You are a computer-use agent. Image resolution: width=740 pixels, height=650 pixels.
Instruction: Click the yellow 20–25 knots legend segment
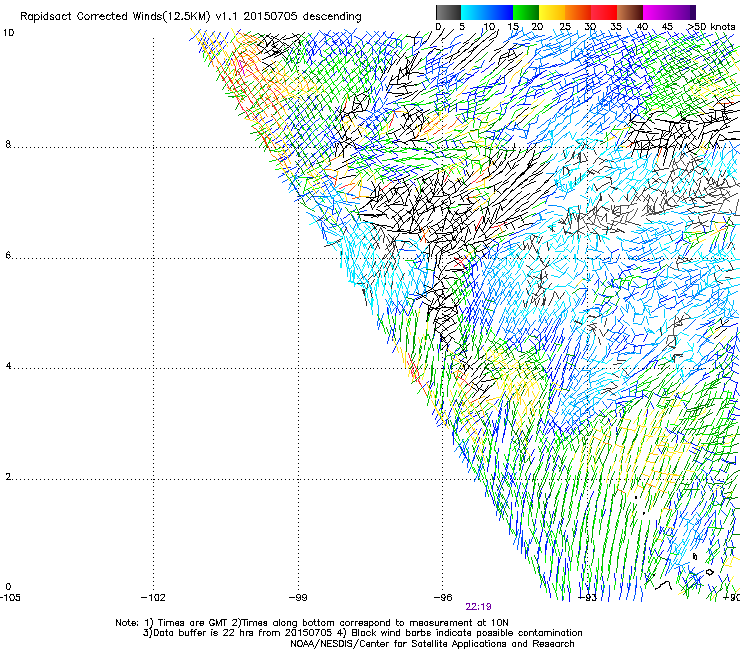click(x=552, y=12)
